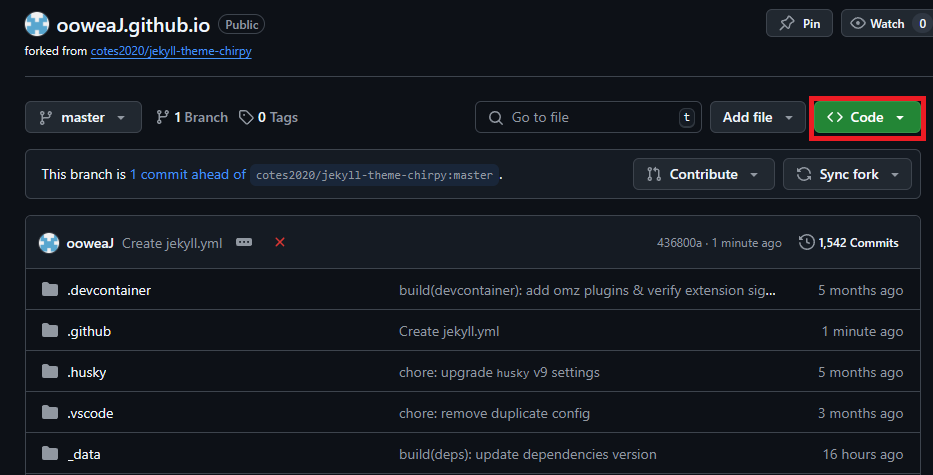Click the 1 commit ahead of link
Screen dimensions: 933x475
click(x=188, y=174)
